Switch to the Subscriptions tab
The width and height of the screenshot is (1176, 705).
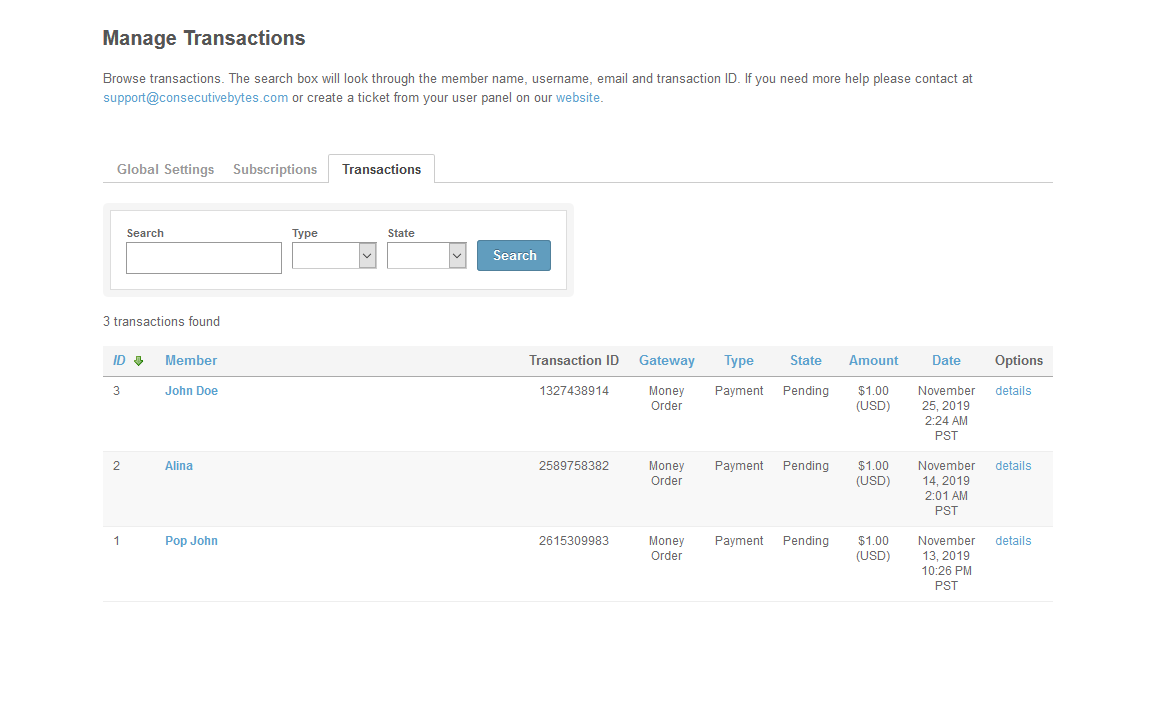pyautogui.click(x=275, y=169)
